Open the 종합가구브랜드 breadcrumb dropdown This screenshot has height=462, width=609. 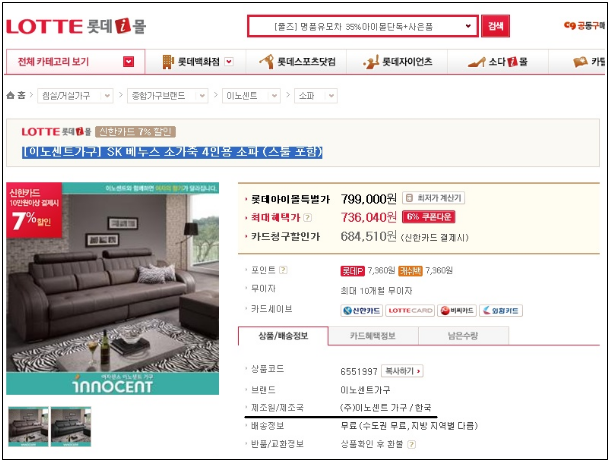pos(167,96)
